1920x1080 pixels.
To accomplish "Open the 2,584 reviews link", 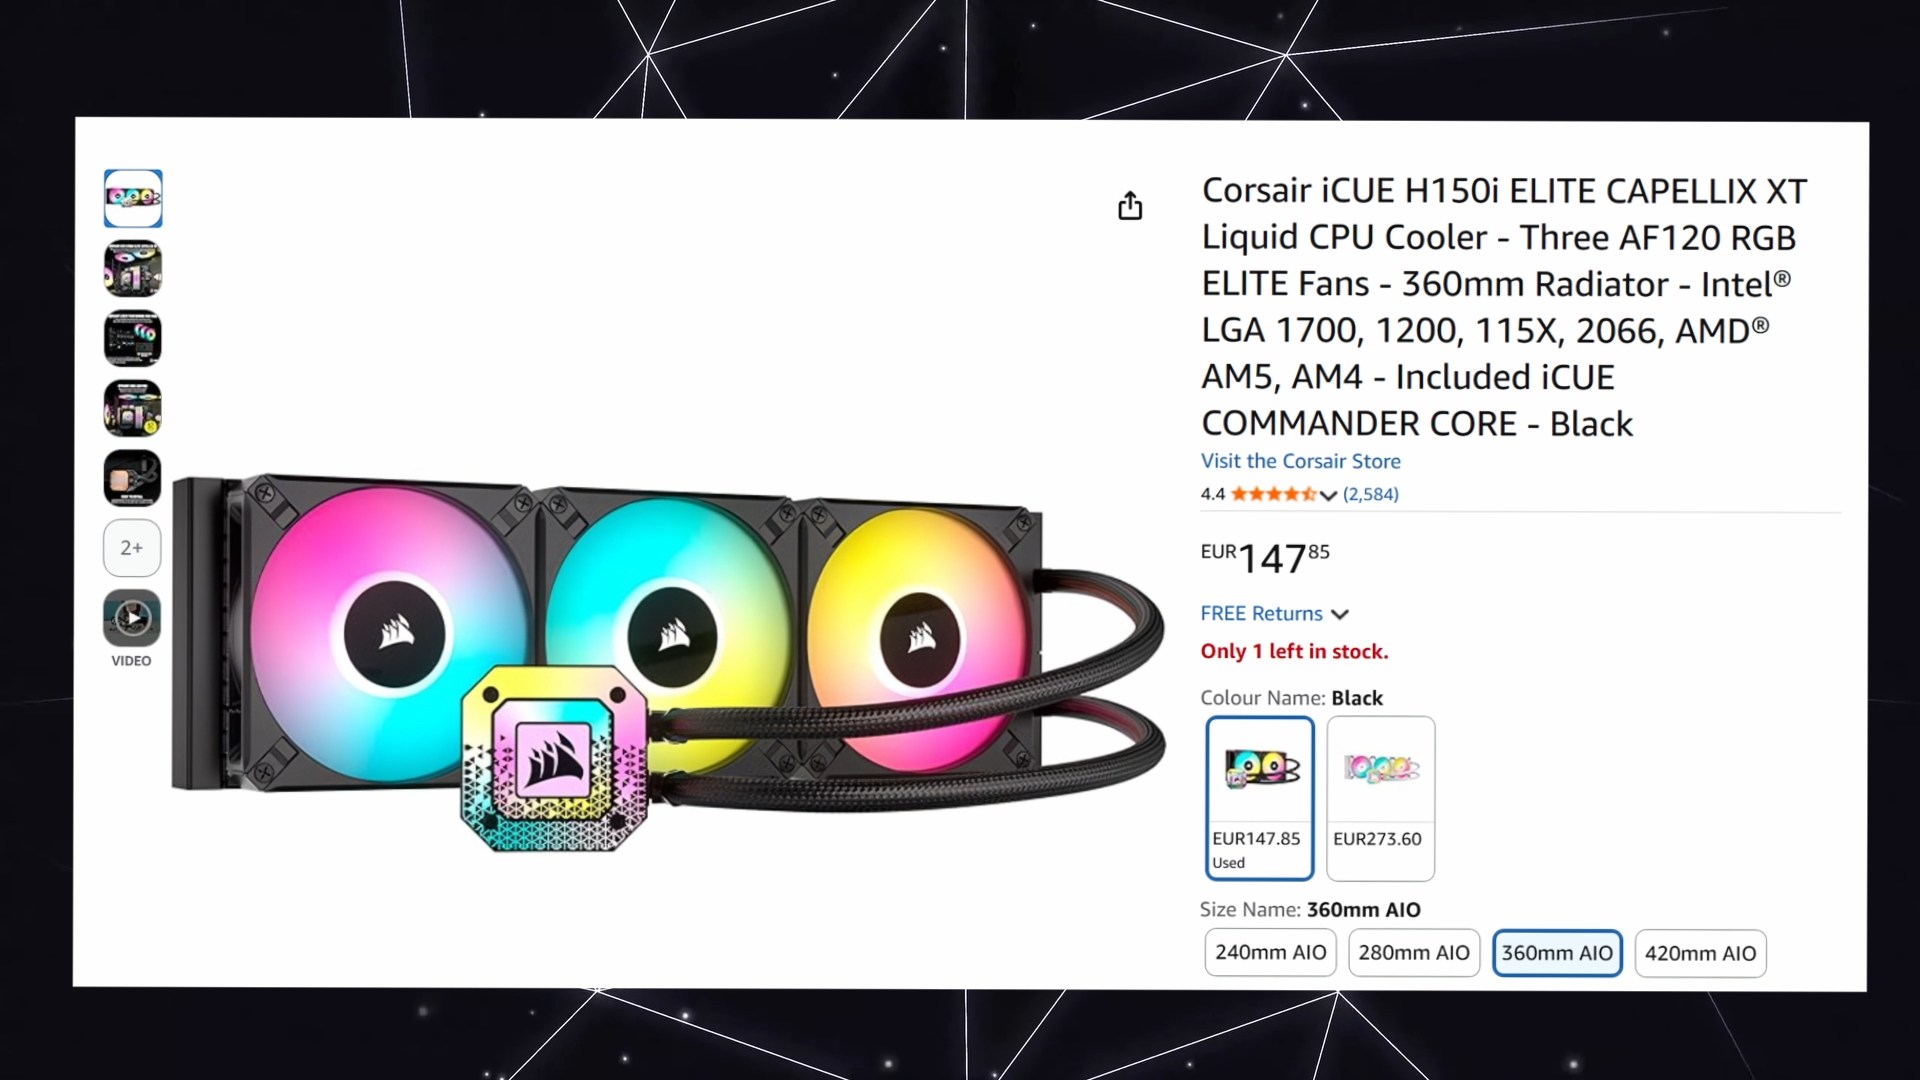I will [x=1371, y=494].
